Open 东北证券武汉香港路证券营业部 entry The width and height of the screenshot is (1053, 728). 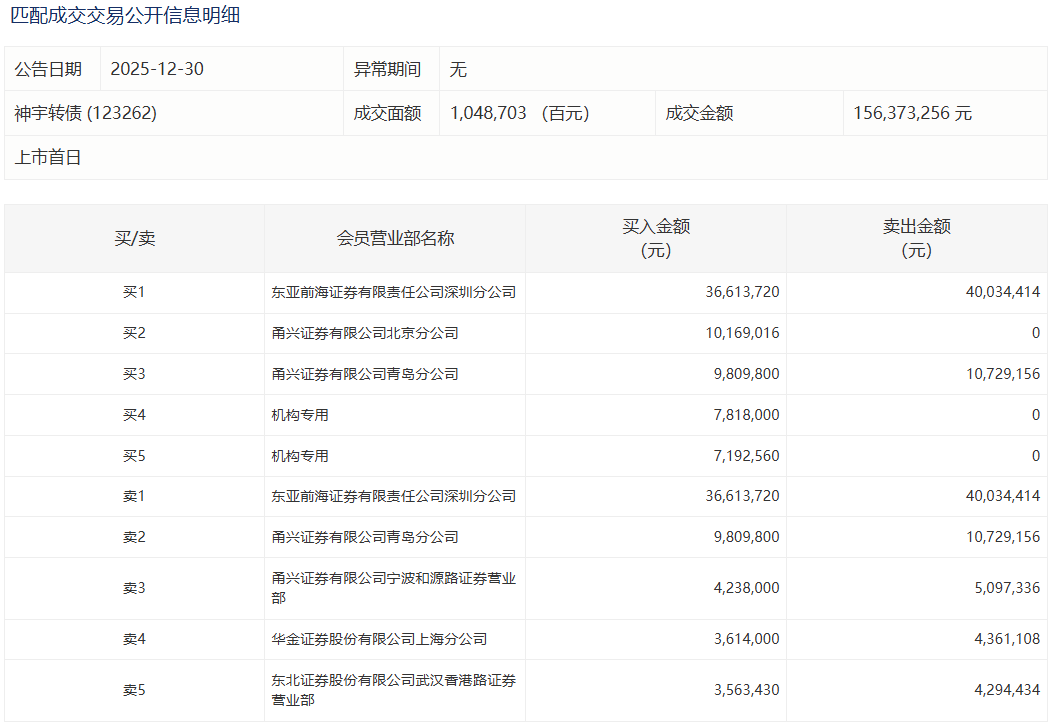[393, 690]
